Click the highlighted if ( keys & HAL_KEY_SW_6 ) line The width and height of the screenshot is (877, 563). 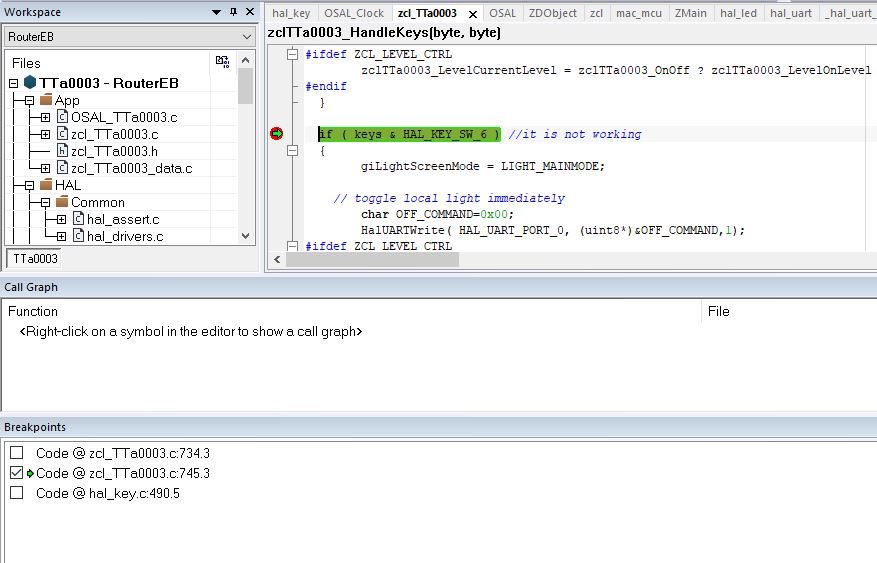pyautogui.click(x=409, y=134)
